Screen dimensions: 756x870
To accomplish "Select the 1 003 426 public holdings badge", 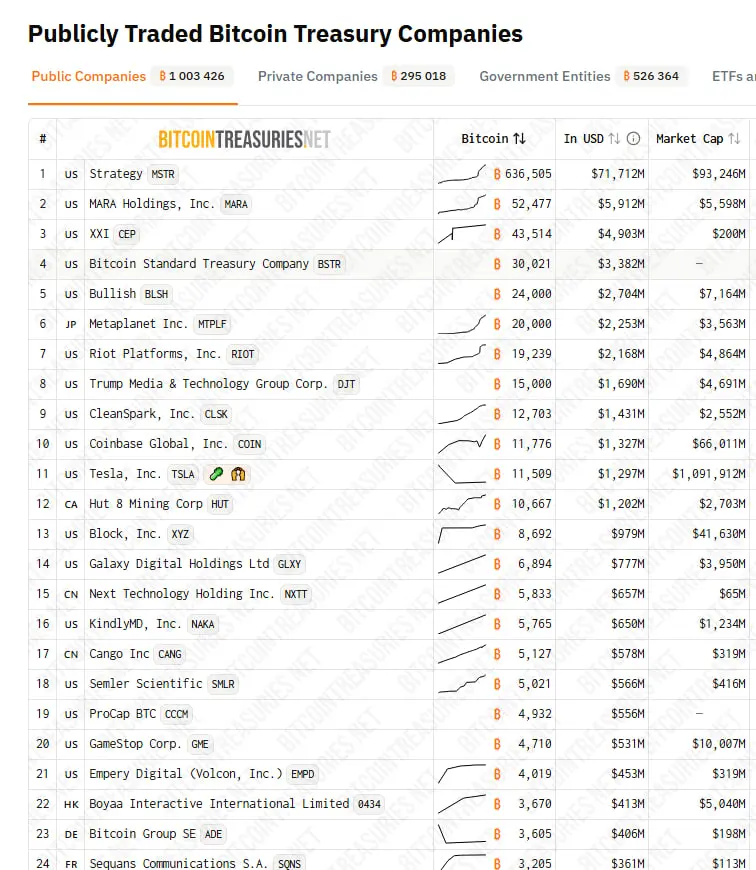I will click(x=192, y=76).
